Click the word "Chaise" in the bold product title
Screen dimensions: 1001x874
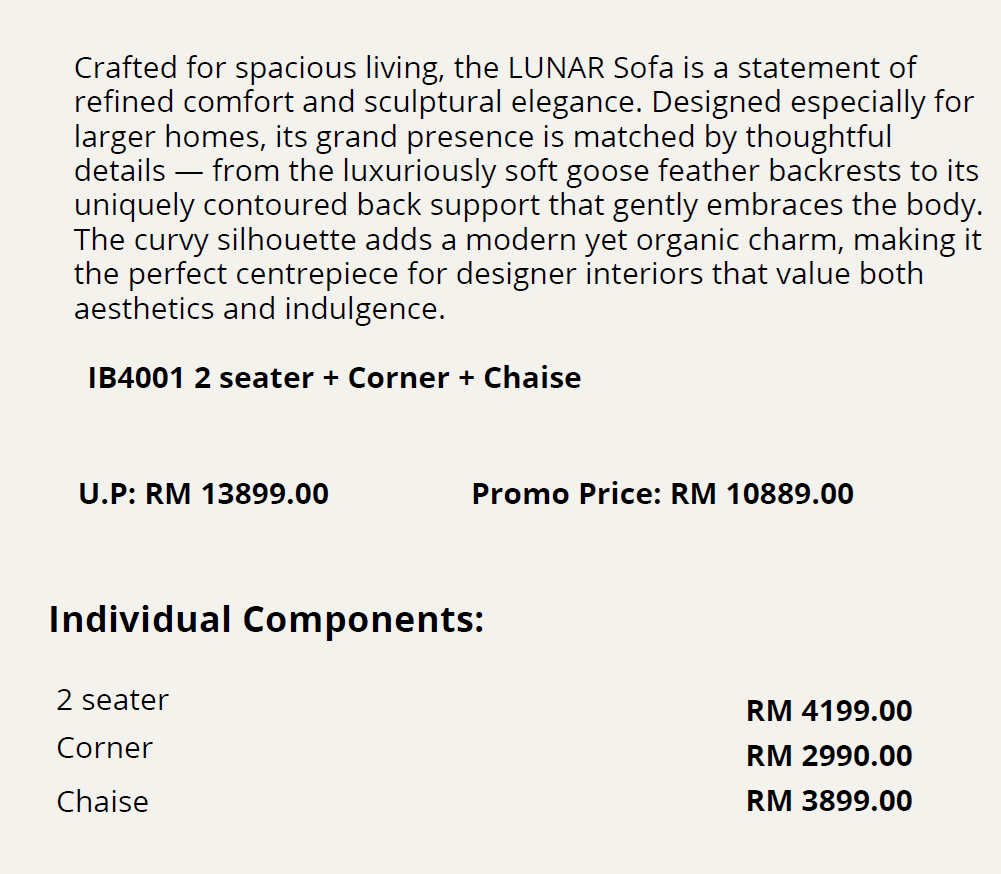pos(532,378)
